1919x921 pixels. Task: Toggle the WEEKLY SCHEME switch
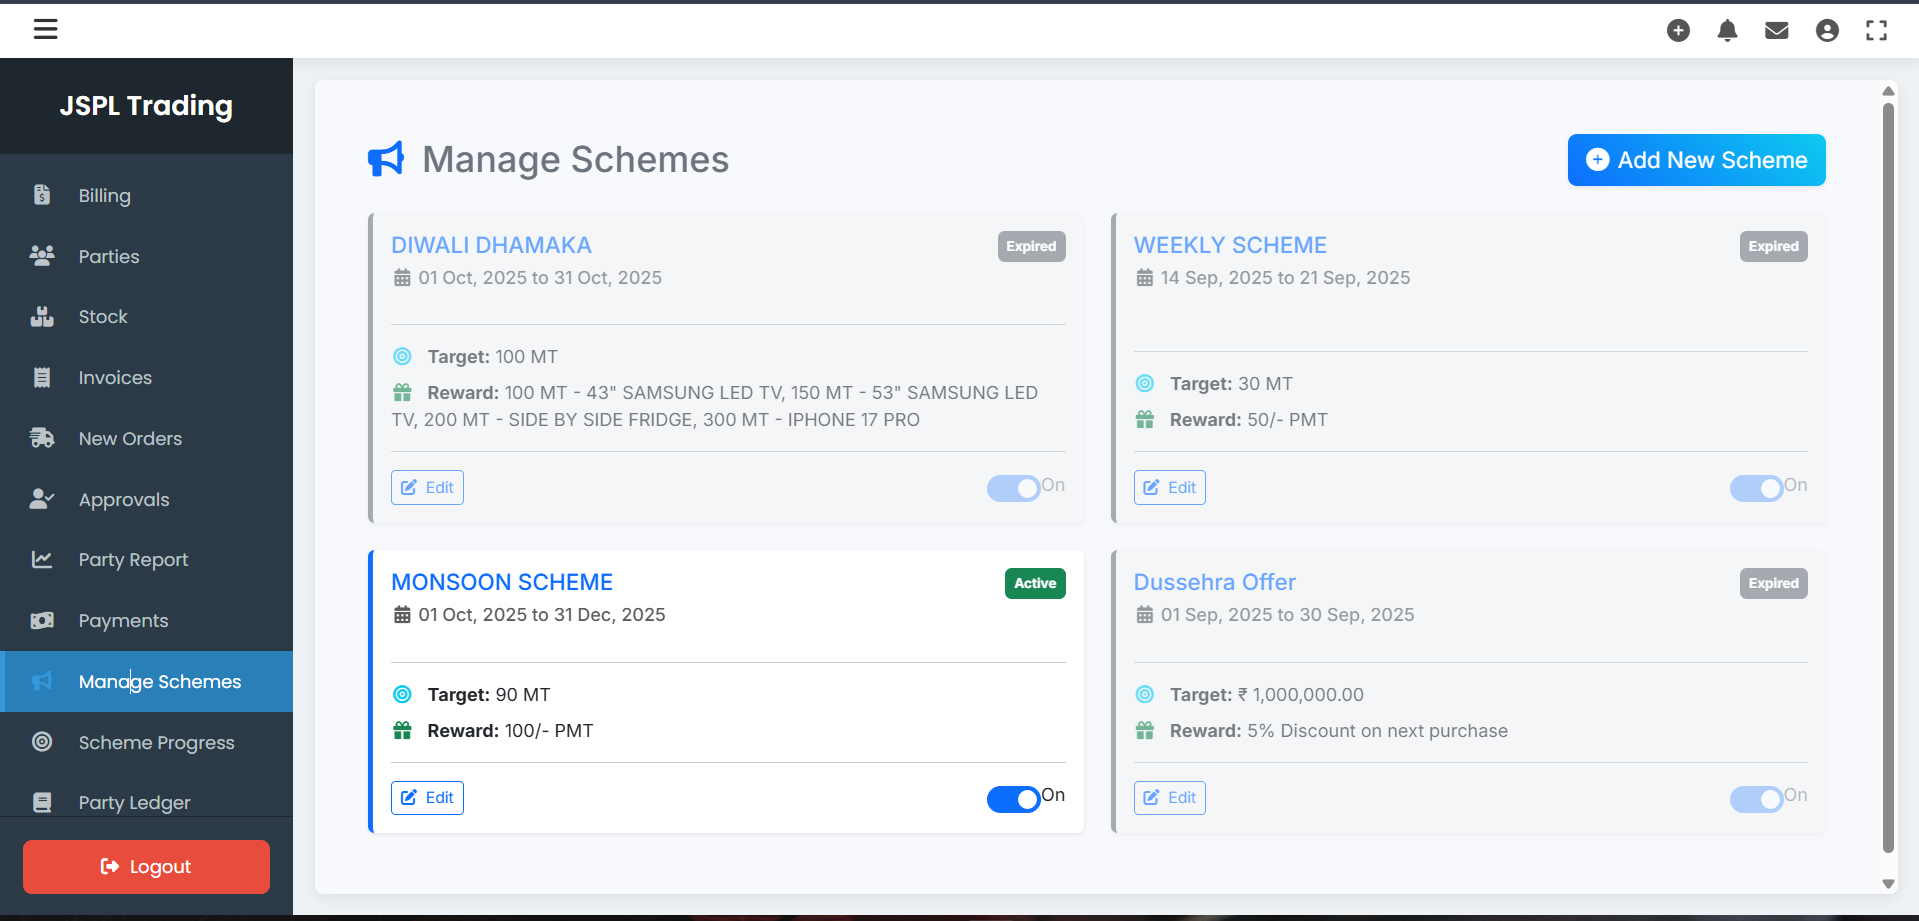1756,488
